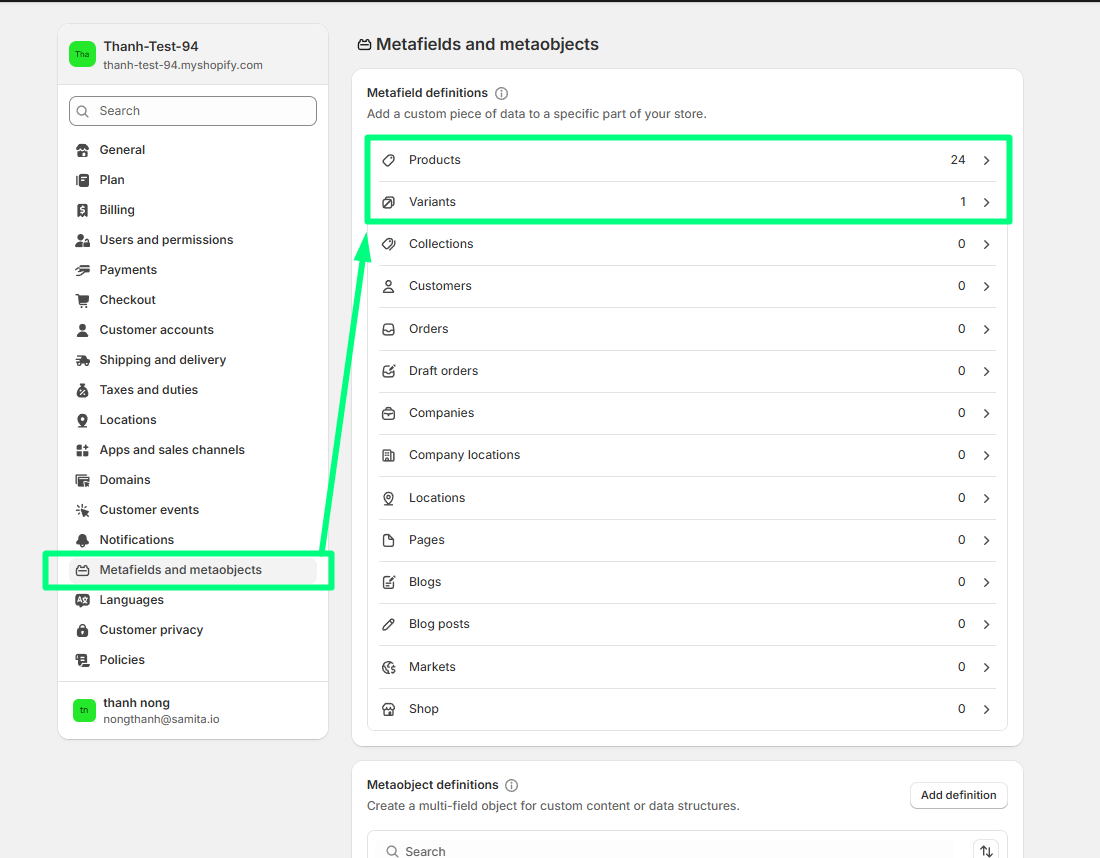Select Languages in the sidebar
1100x858 pixels.
[x=131, y=600]
